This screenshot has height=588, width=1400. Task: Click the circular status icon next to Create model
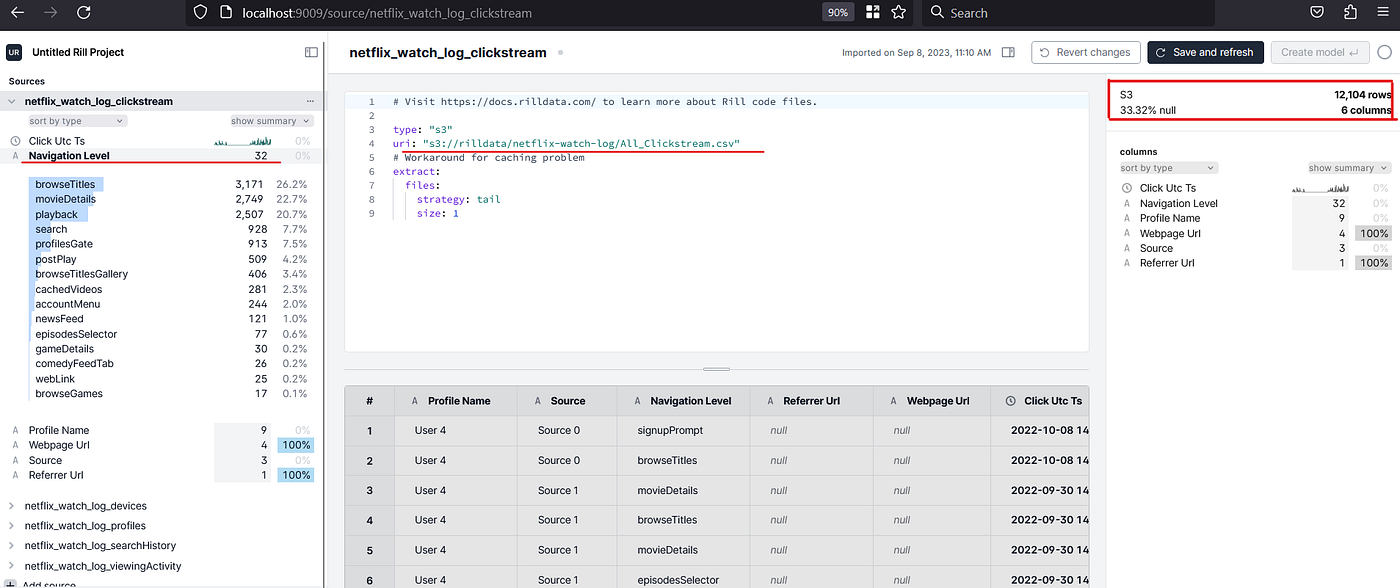click(1384, 52)
